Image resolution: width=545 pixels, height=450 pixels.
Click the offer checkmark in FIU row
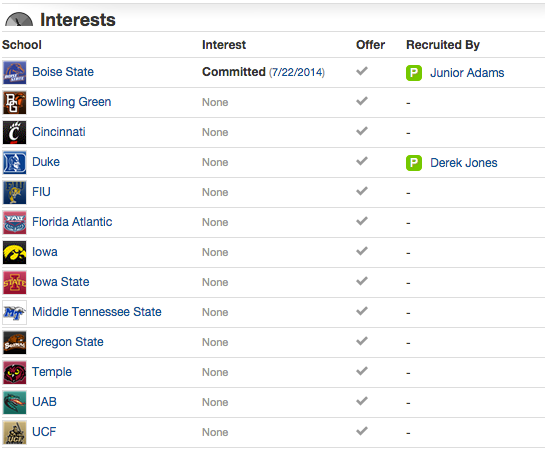click(362, 191)
